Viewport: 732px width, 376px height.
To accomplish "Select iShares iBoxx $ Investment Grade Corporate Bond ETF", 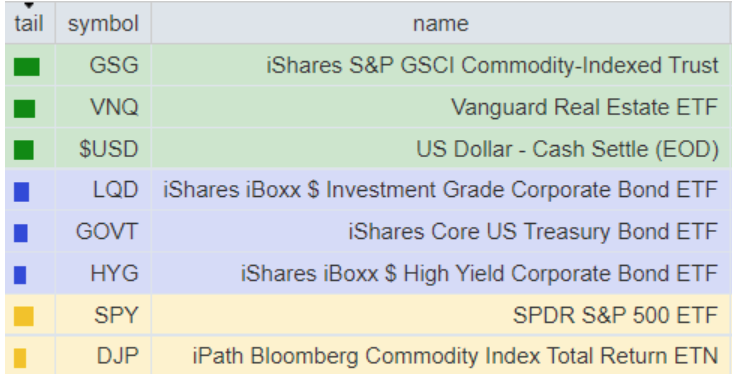I will pyautogui.click(x=440, y=190).
